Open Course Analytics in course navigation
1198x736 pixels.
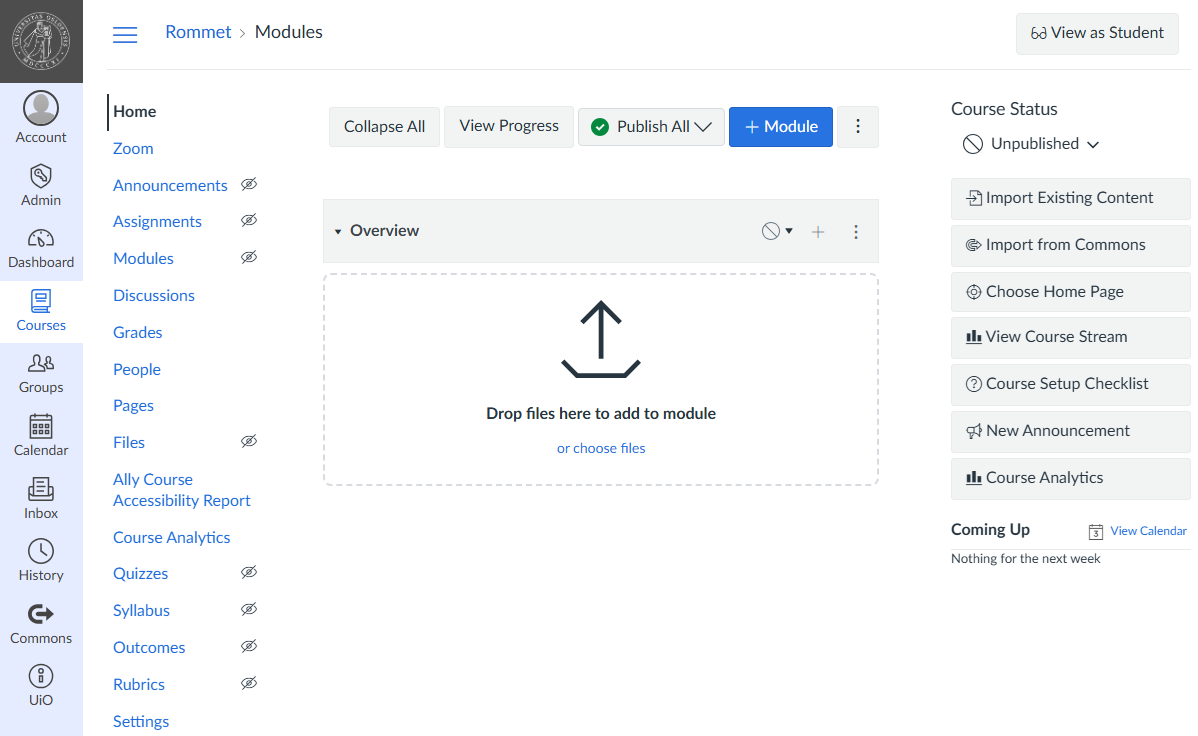pos(171,538)
